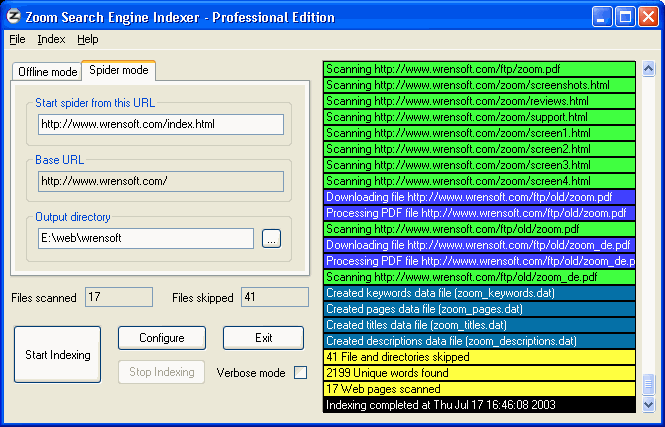Enable the Verbose mode checkbox

coord(300,373)
